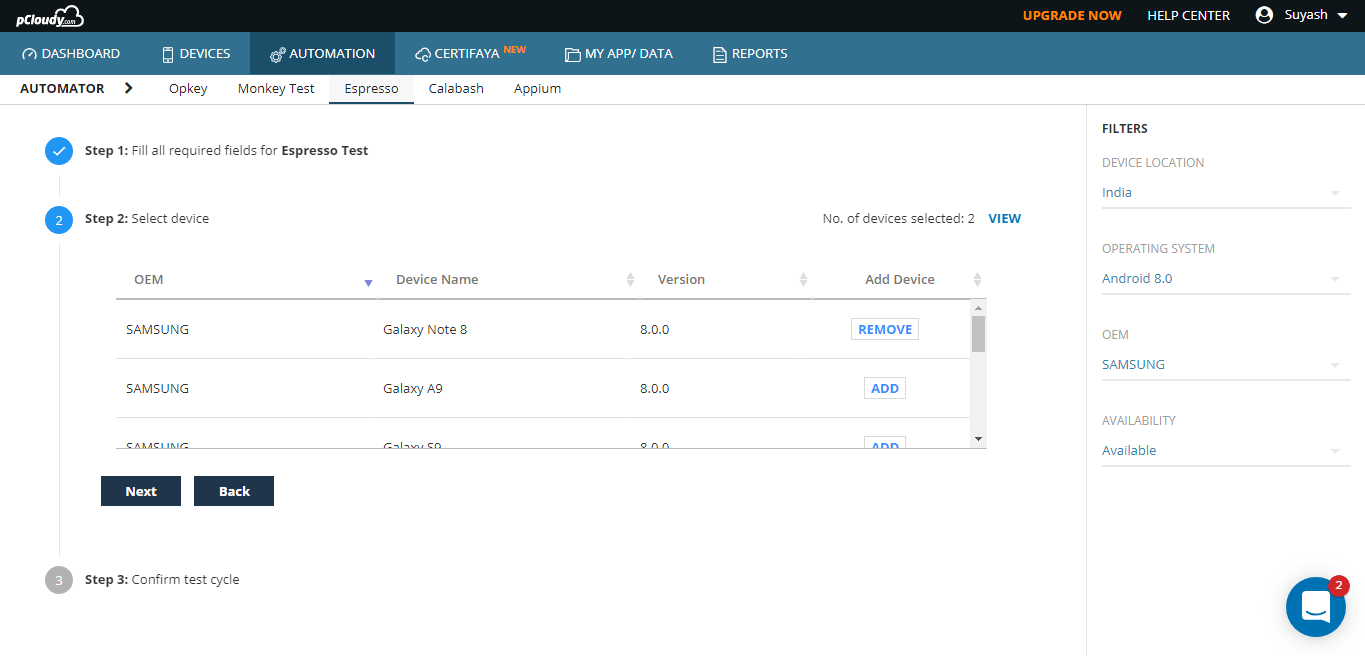Image resolution: width=1365 pixels, height=656 pixels.
Task: Click the Automation gears icon
Action: 277,54
